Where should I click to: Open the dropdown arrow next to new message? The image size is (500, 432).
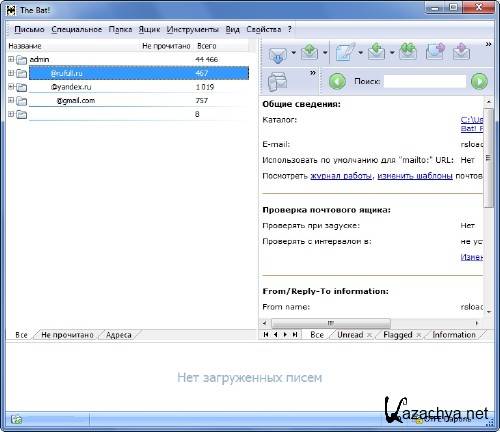coord(360,52)
